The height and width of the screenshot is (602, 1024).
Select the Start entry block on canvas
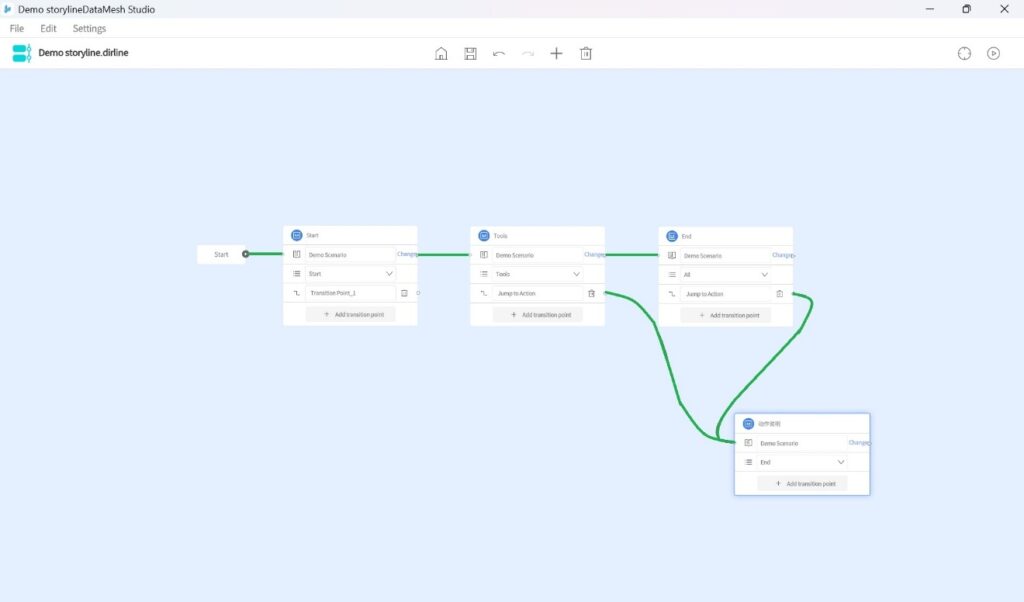(x=221, y=255)
